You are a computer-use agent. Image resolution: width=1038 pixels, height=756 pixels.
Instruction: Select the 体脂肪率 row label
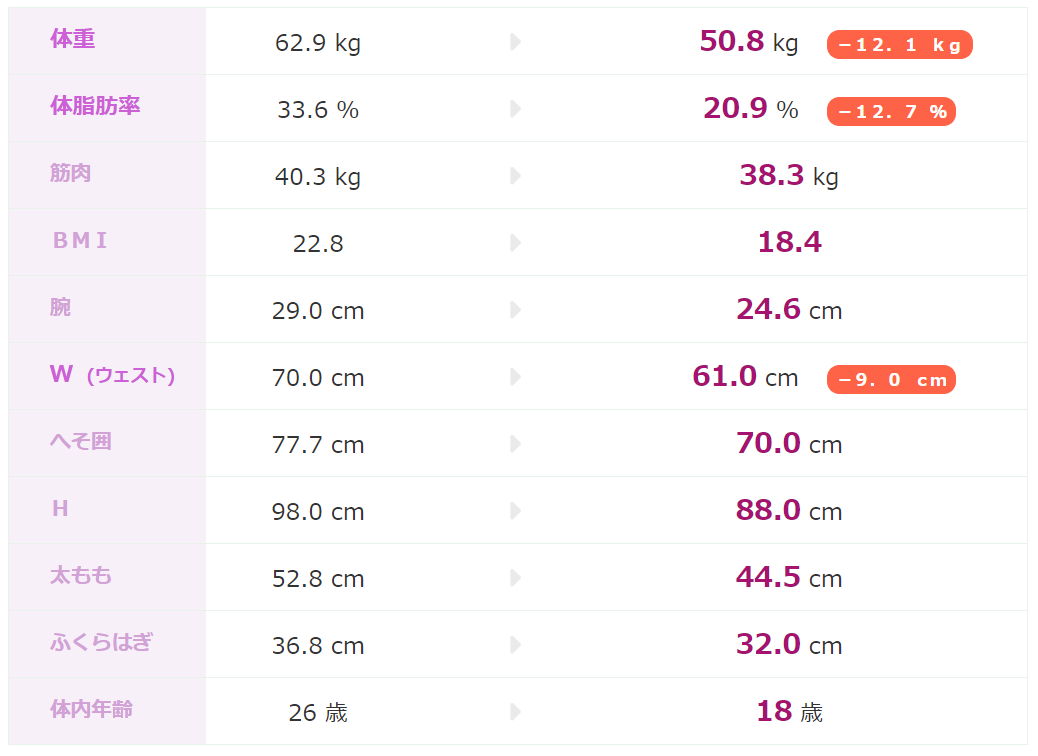point(95,106)
